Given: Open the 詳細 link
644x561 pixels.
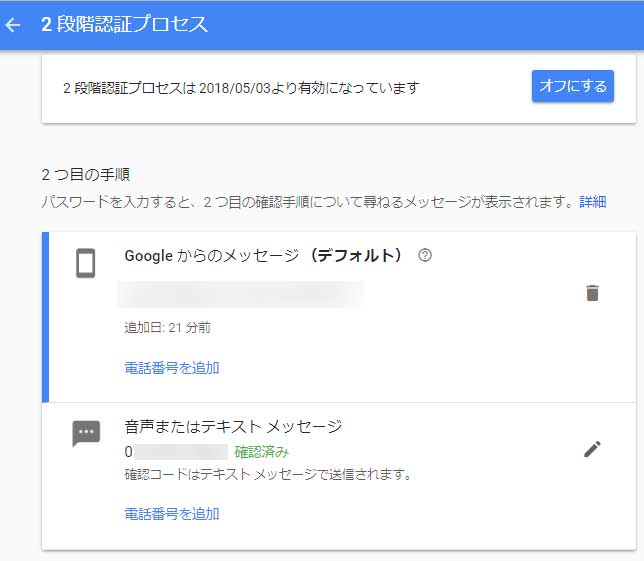Looking at the screenshot, I should point(593,202).
